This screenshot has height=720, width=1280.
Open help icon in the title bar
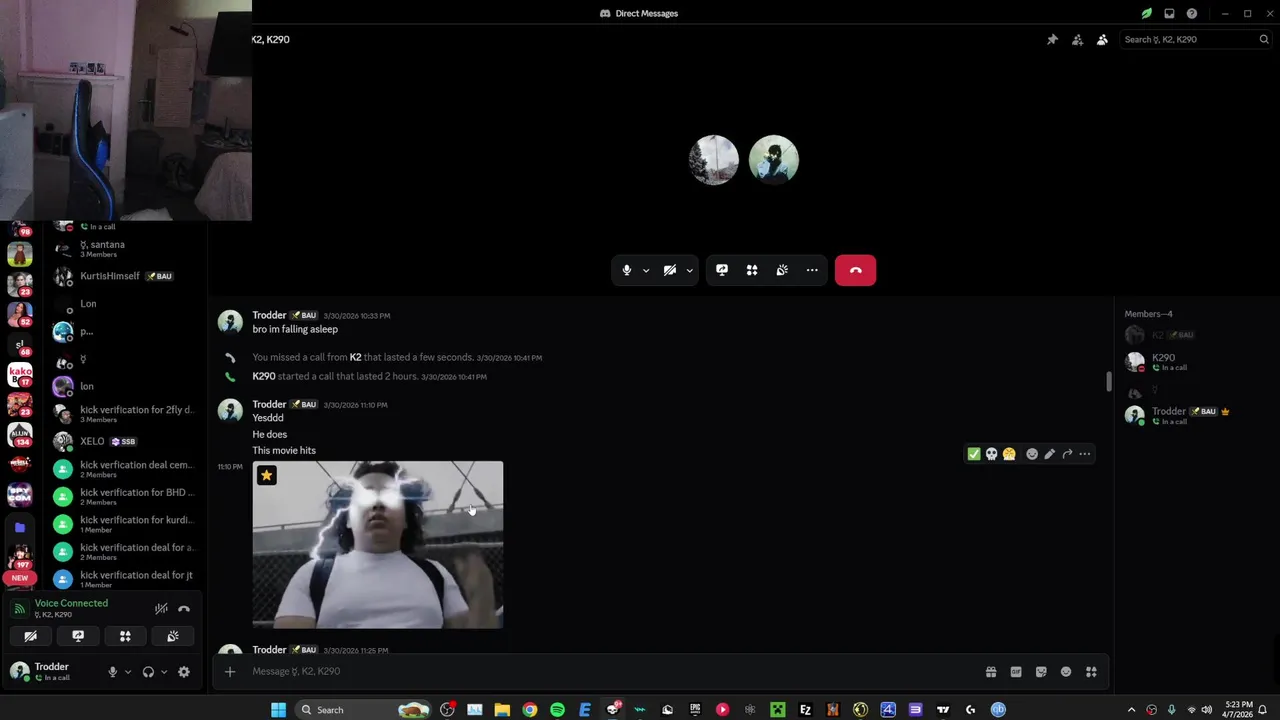[x=1192, y=13]
